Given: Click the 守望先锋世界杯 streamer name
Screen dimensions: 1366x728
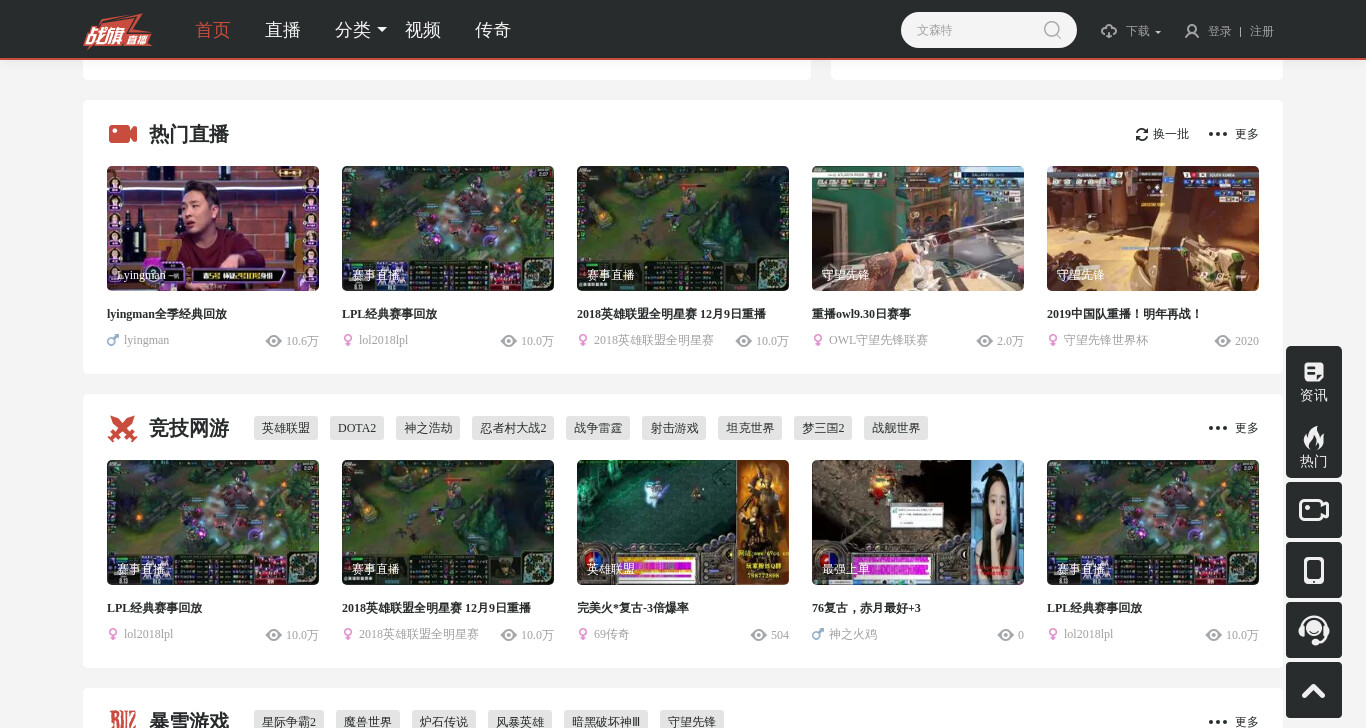Looking at the screenshot, I should 1106,340.
